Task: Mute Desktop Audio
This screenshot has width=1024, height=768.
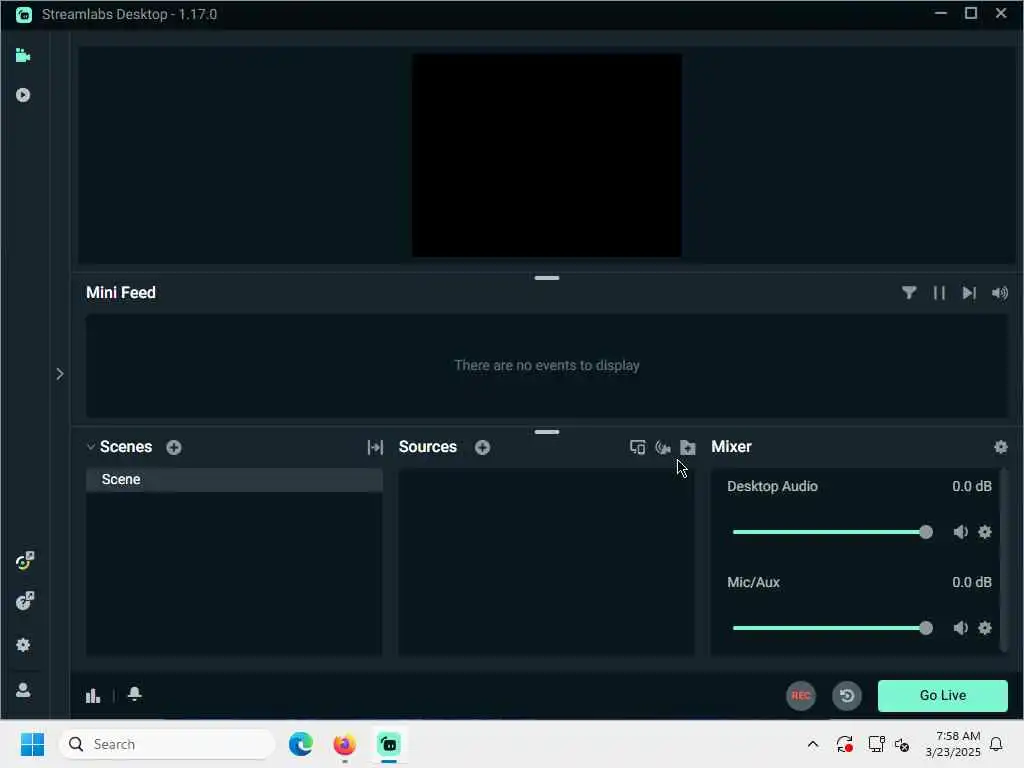Action: (960, 532)
